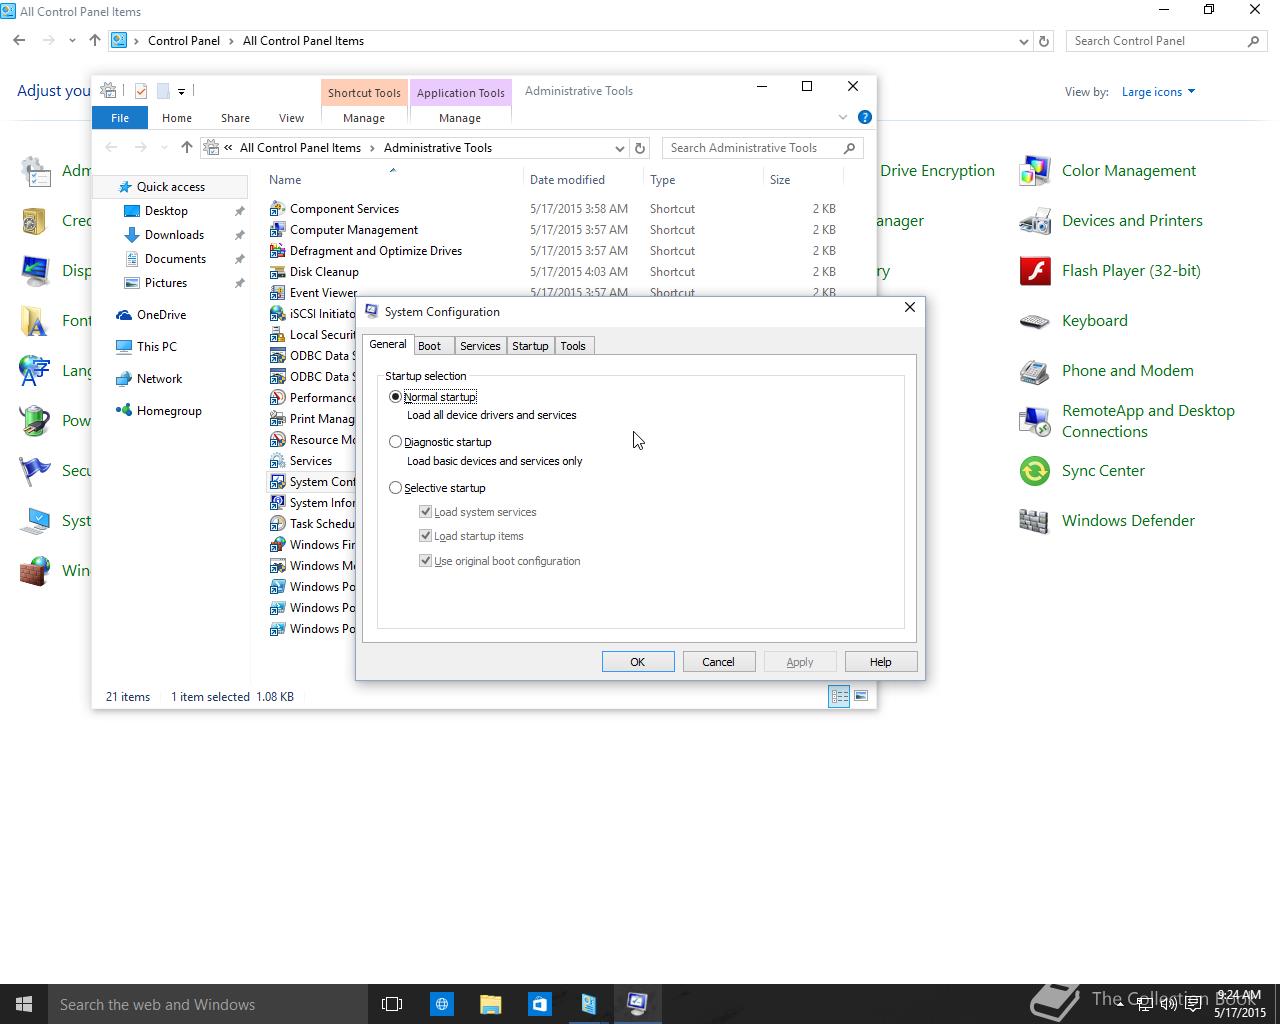This screenshot has width=1280, height=1024.
Task: Click Help in System Configuration
Action: (x=881, y=662)
